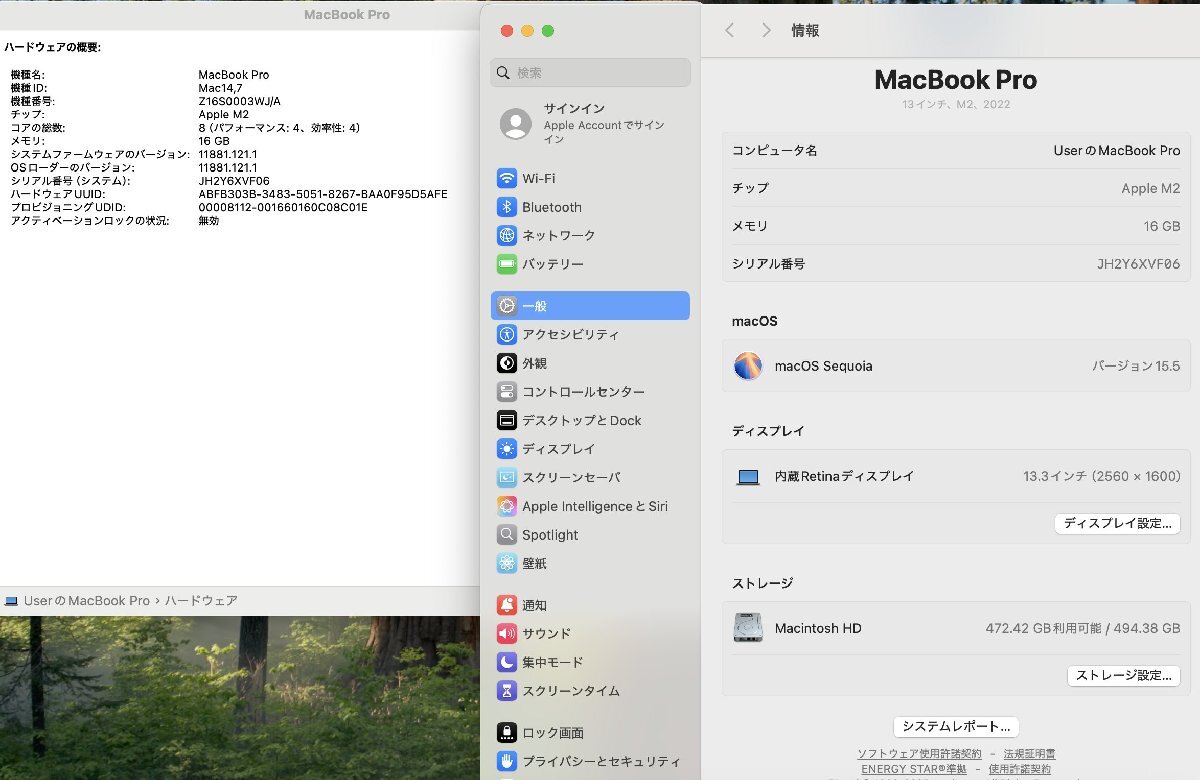1200x780 pixels.
Task: Select the 一般 gear icon
Action: [x=507, y=306]
